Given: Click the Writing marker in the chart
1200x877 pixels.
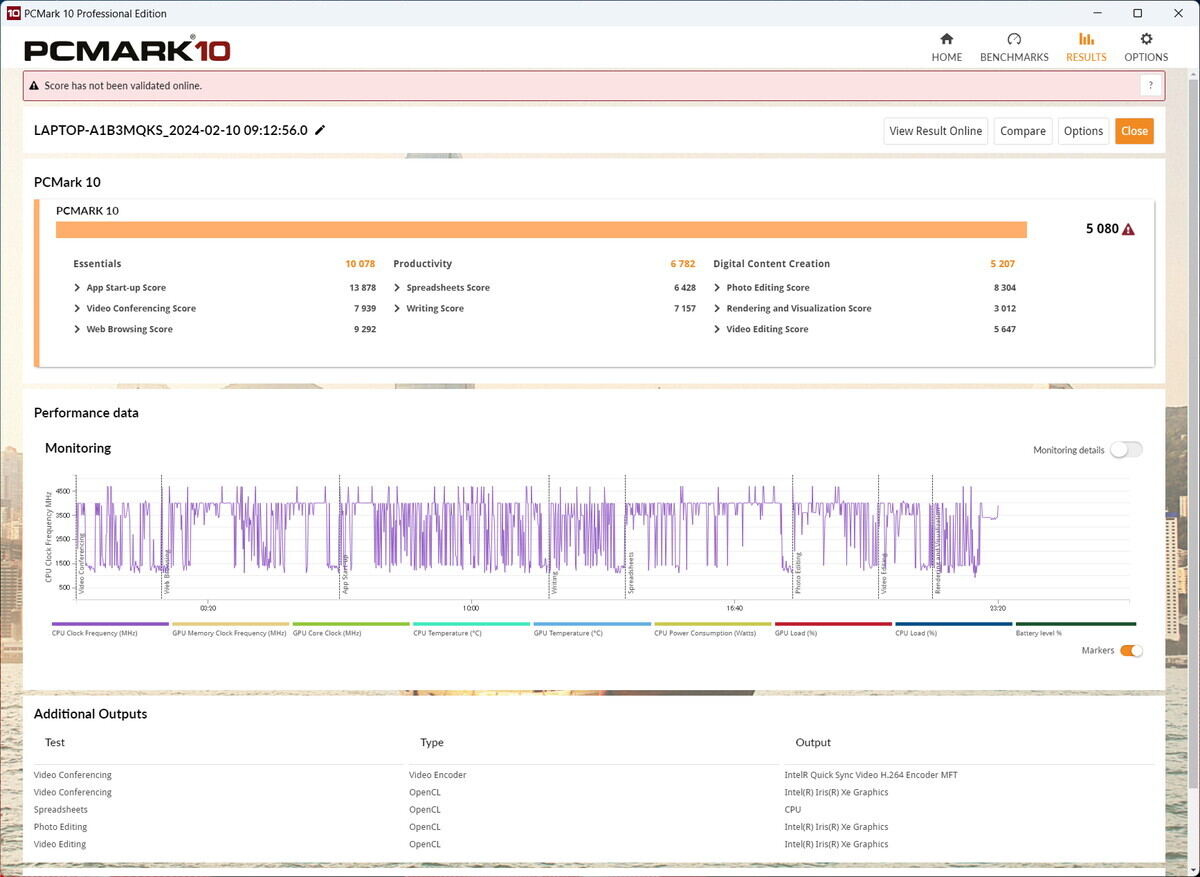Looking at the screenshot, I should 555,584.
